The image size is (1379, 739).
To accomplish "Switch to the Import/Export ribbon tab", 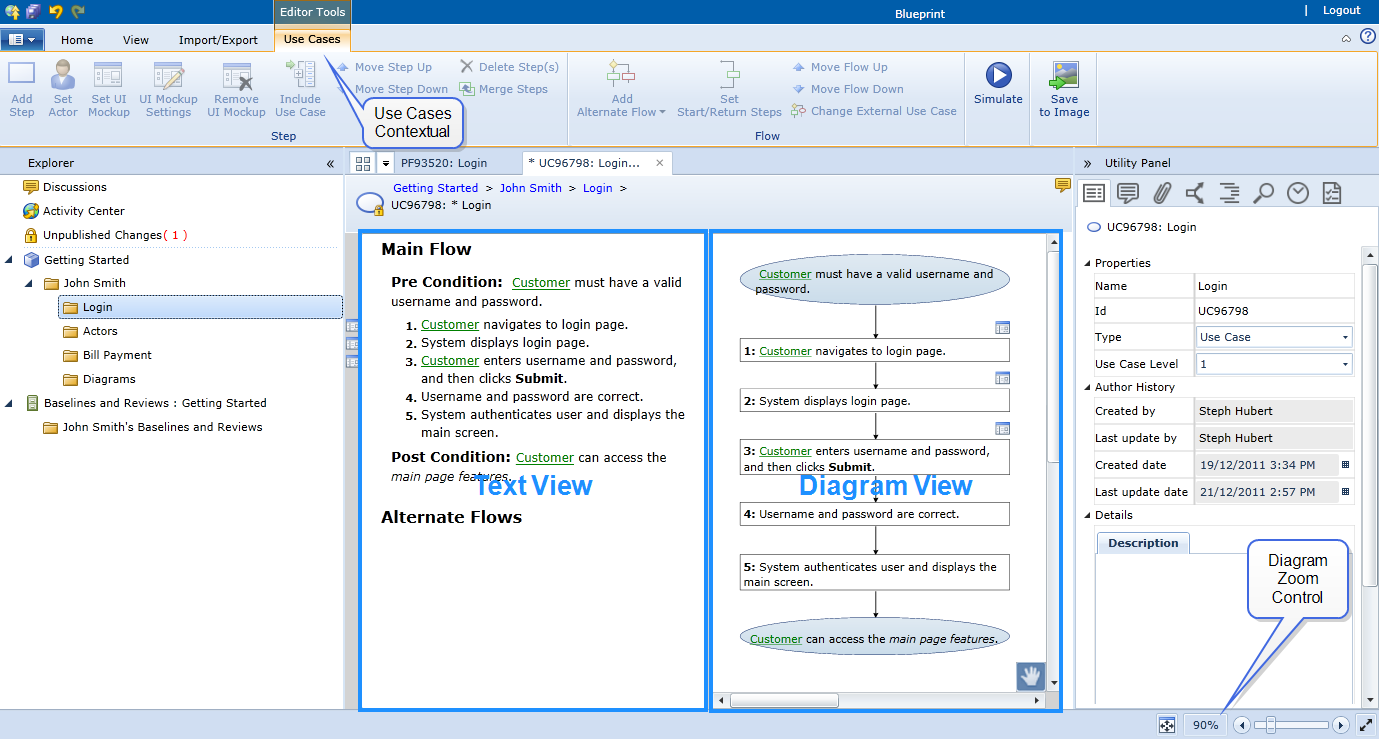I will tap(218, 40).
